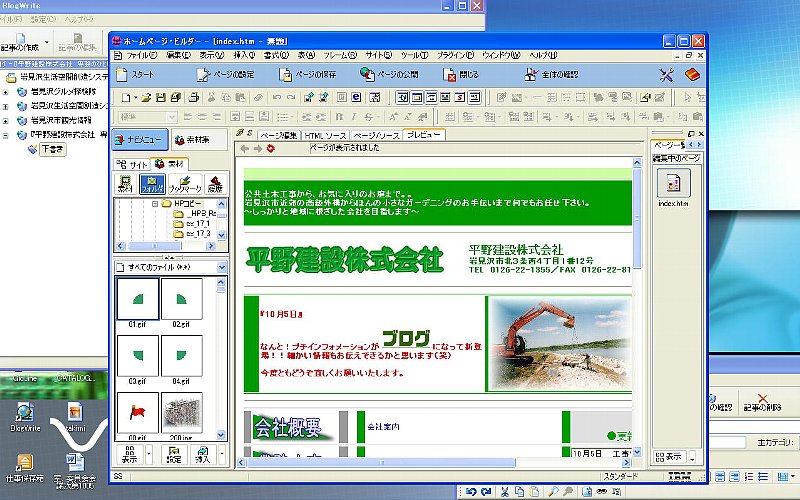Image resolution: width=800 pixels, height=500 pixels.
Task: Open the 仕事保存先 desktop folder
Action: (24, 468)
